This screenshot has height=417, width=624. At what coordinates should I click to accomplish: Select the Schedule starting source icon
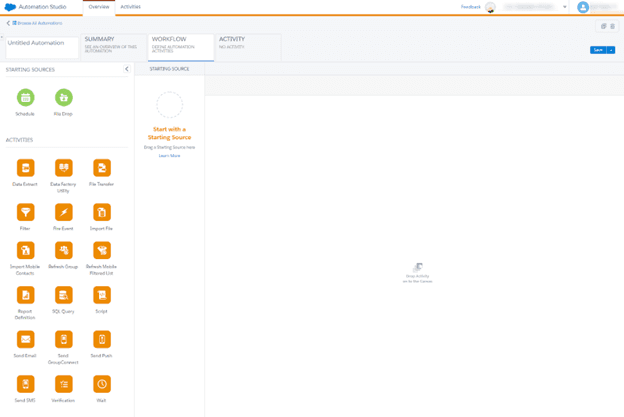25,97
